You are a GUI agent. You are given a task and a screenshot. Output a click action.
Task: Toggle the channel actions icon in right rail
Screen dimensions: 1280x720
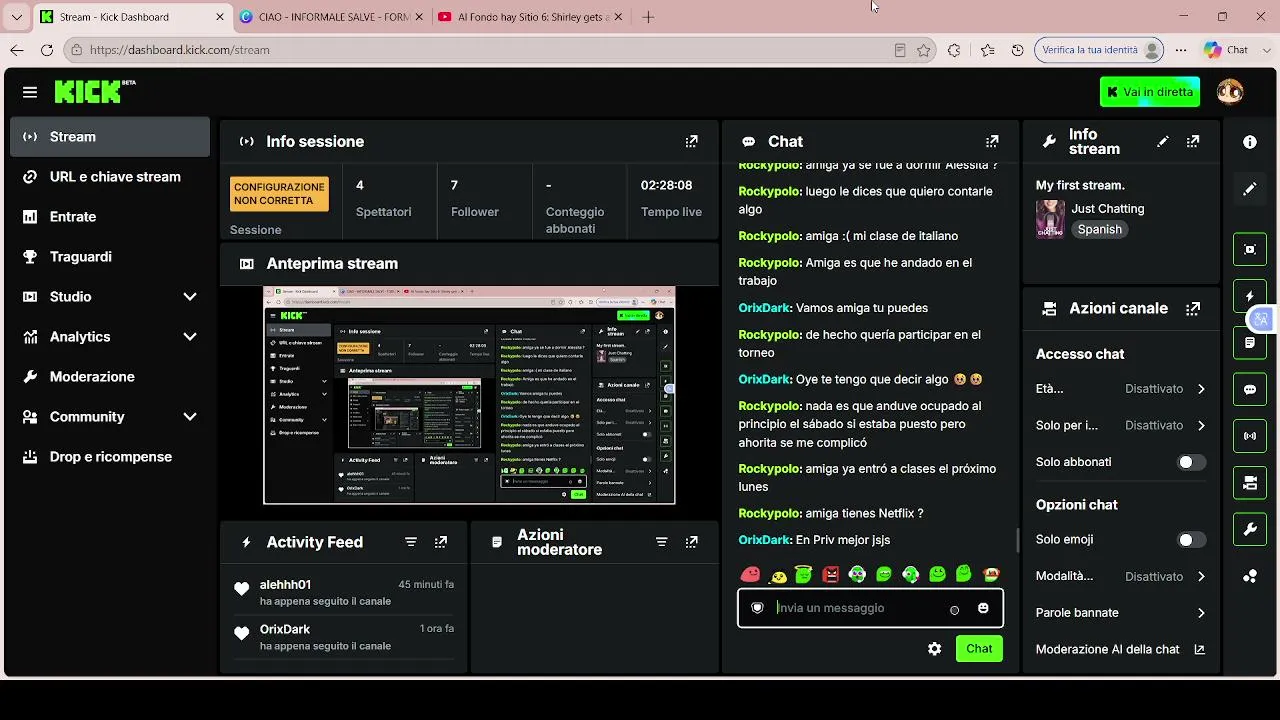point(1250,483)
